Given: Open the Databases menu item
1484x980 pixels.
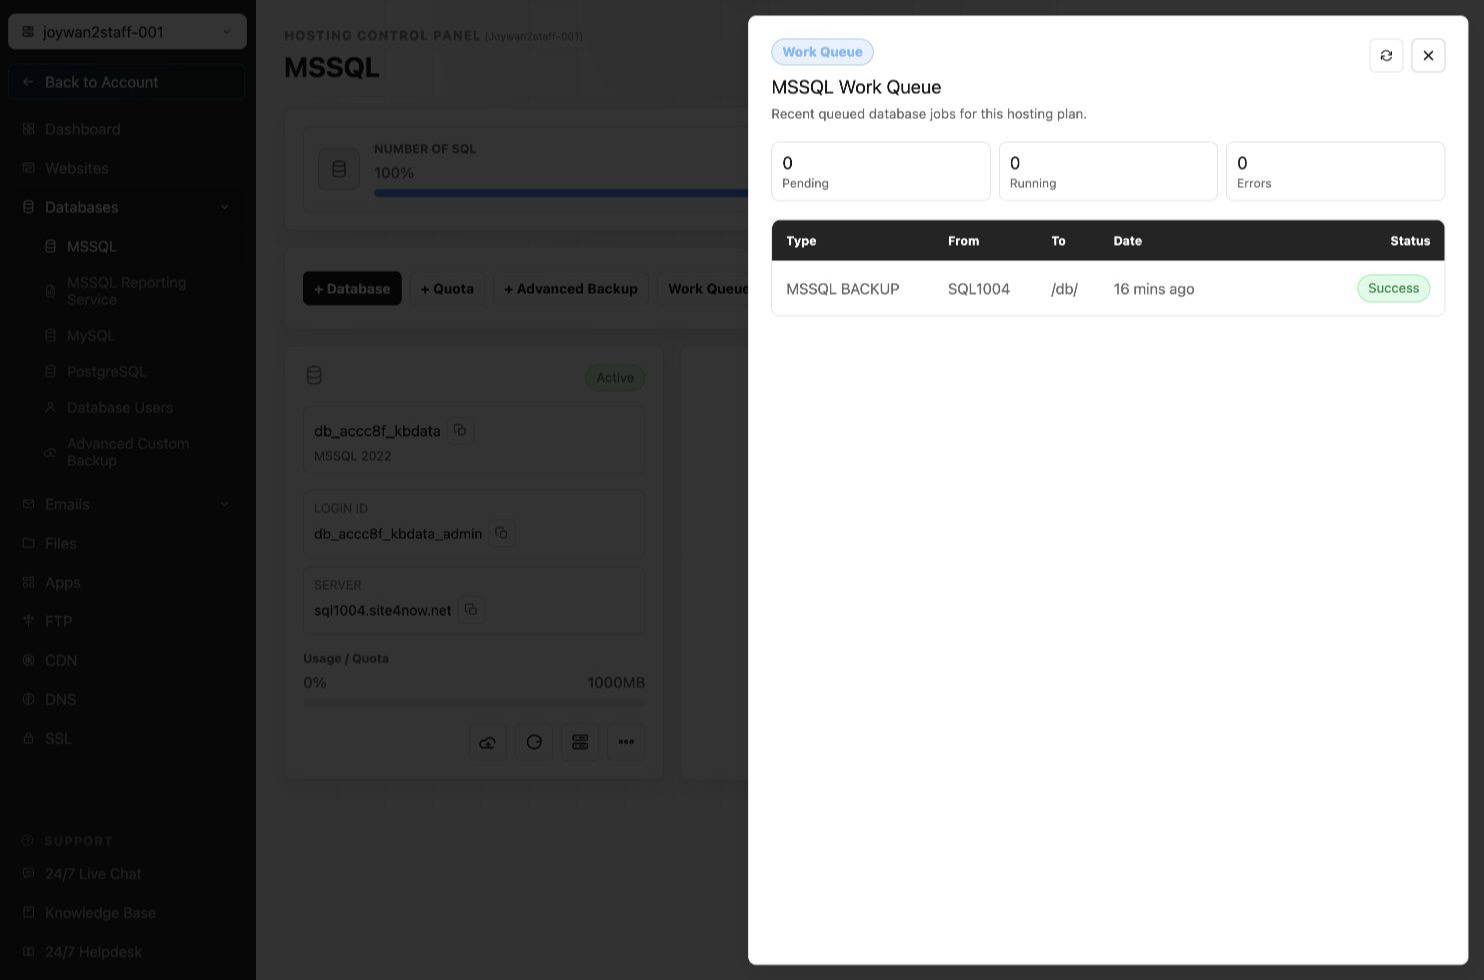Looking at the screenshot, I should (127, 207).
